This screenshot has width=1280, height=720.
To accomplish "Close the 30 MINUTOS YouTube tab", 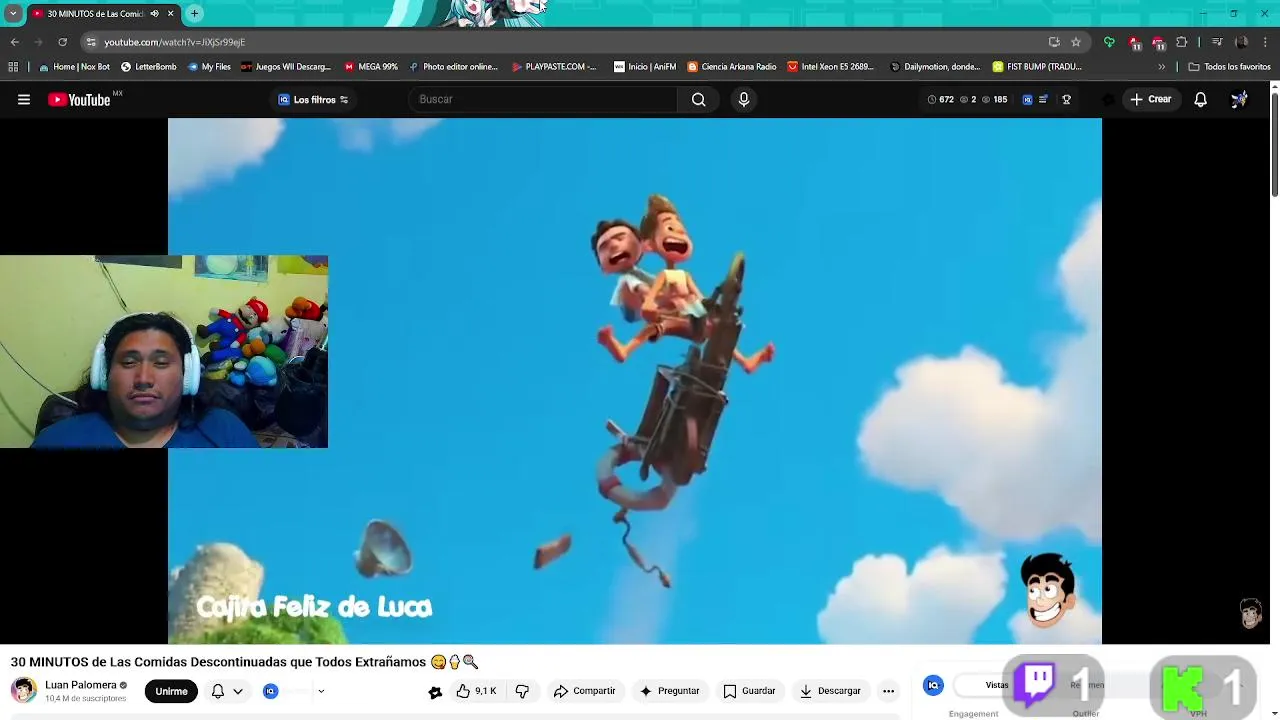I will tap(170, 13).
